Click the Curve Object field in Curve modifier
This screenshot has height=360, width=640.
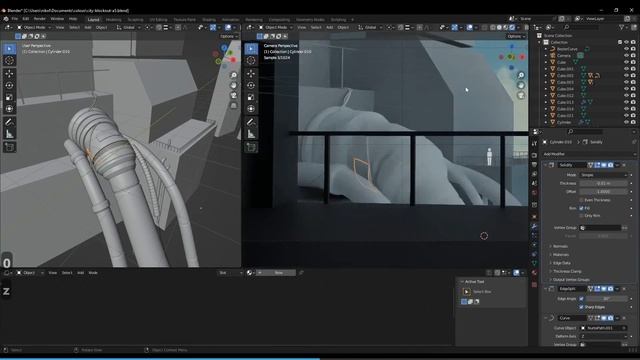(603, 328)
